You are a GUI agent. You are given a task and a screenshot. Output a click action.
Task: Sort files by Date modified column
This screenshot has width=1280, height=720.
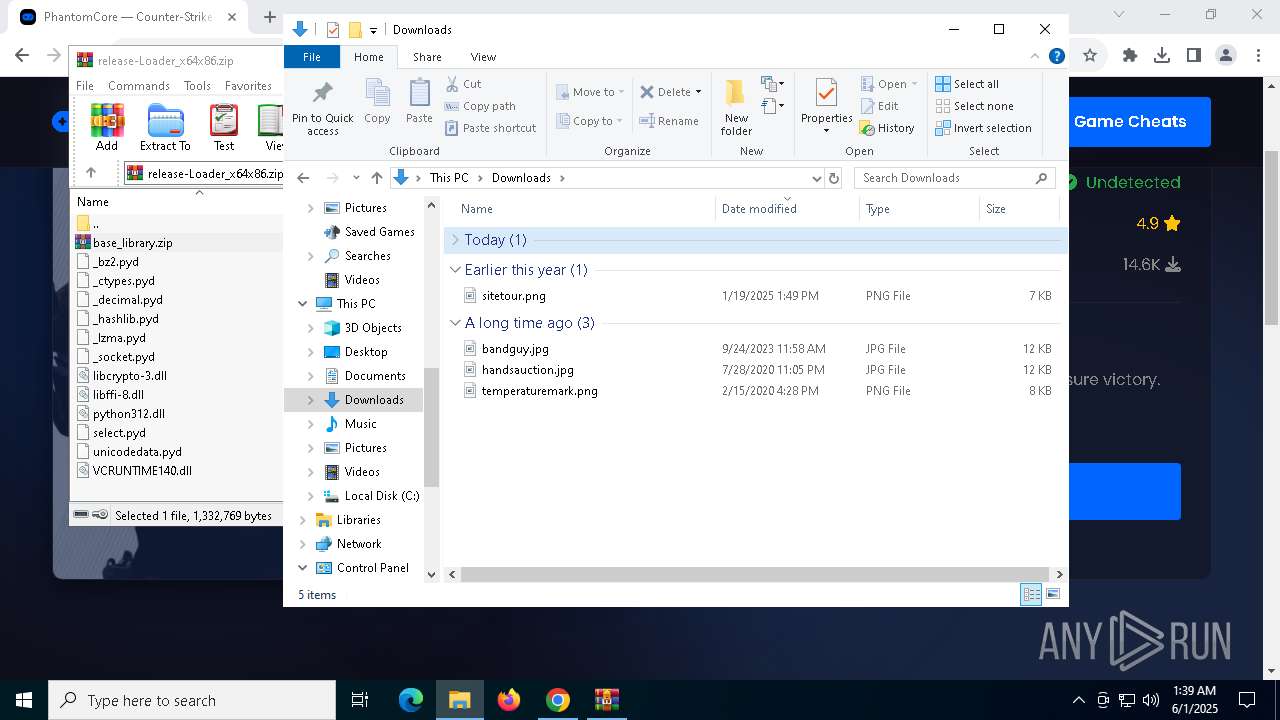click(788, 209)
